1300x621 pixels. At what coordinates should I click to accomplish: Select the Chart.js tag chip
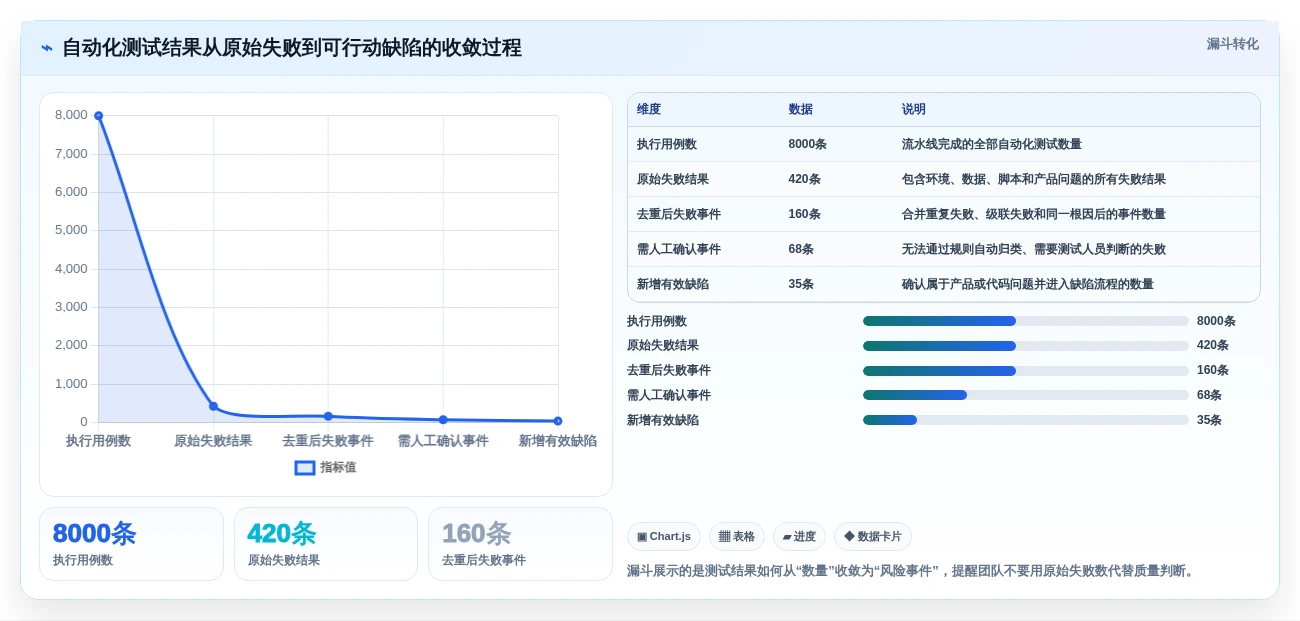[x=664, y=536]
